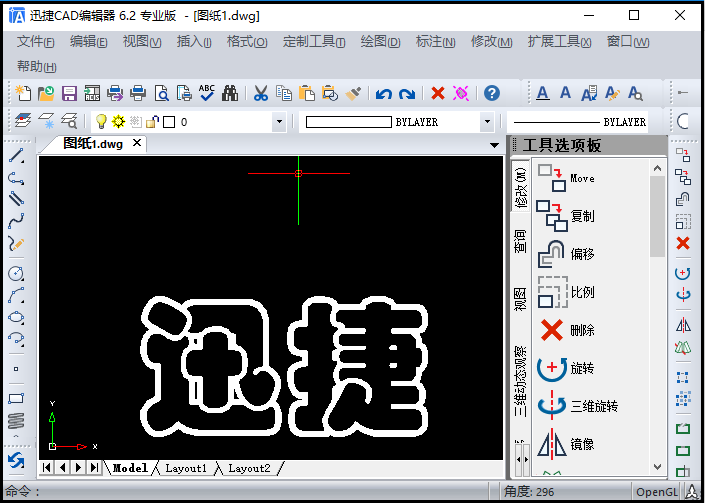Open the drawing tabs list arrow
Image resolution: width=705 pixels, height=503 pixels.
tap(494, 145)
